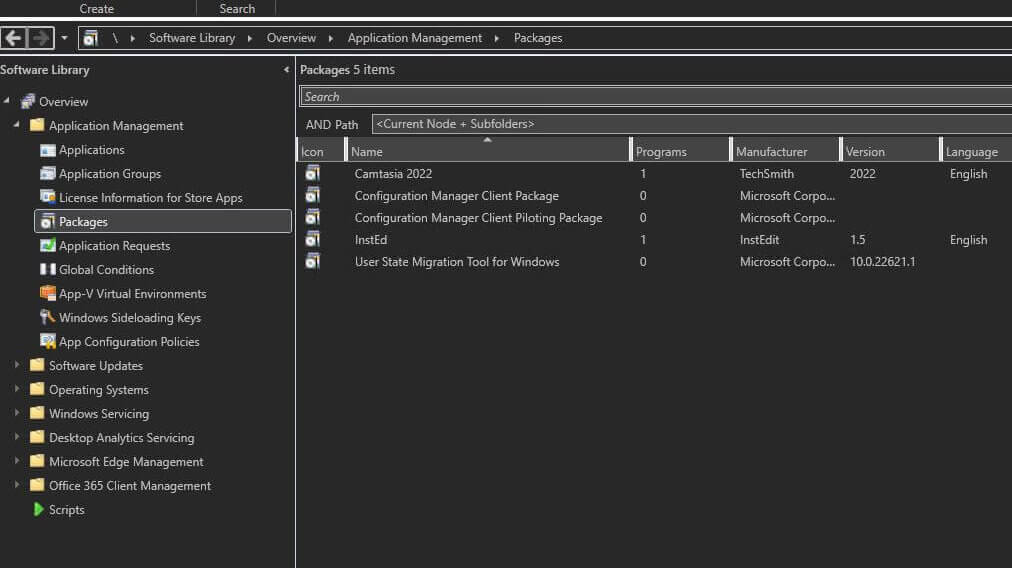Image resolution: width=1012 pixels, height=568 pixels.
Task: Click Packages in the breadcrumb path
Action: pyautogui.click(x=538, y=38)
